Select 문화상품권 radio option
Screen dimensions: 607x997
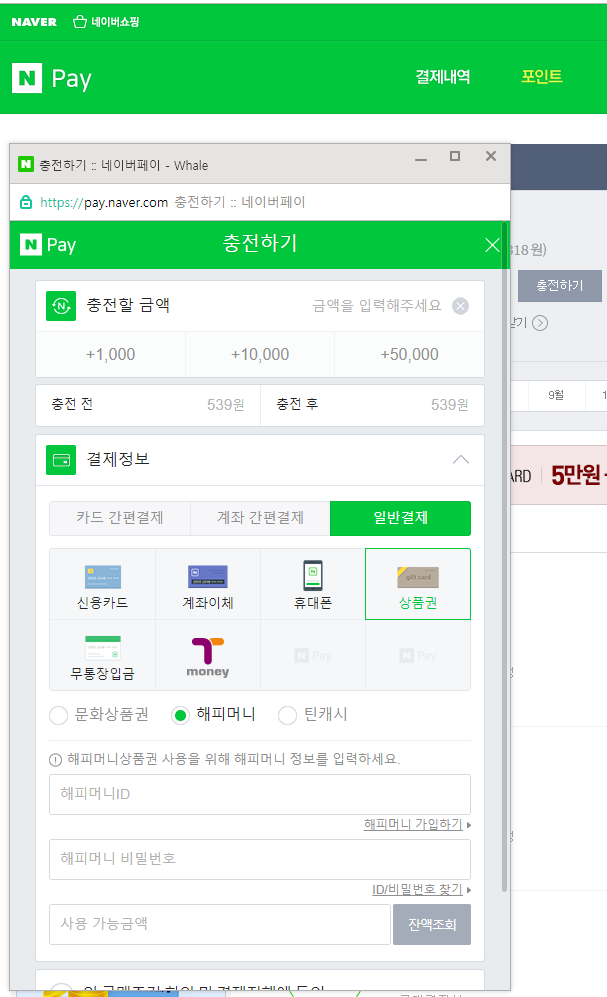(x=58, y=715)
